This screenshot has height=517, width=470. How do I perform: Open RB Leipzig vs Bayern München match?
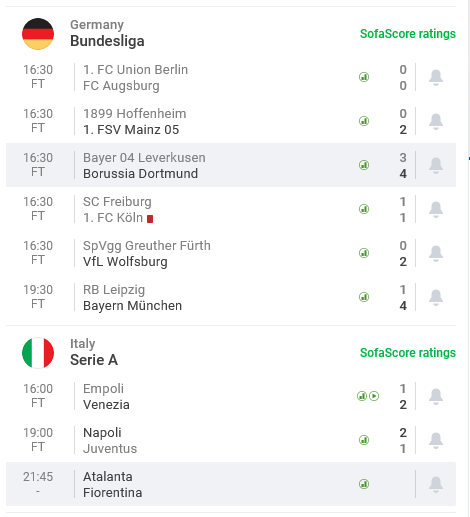click(x=231, y=297)
